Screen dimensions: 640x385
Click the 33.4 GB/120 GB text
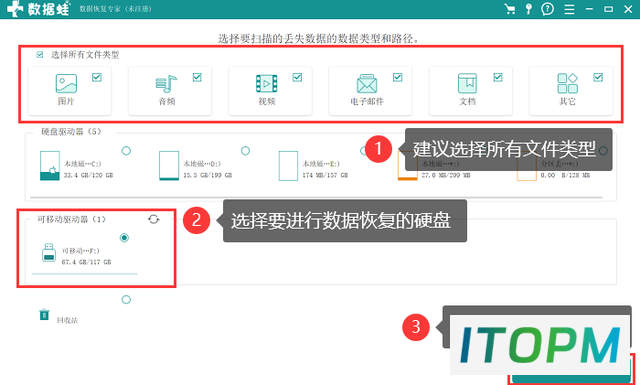(x=88, y=175)
